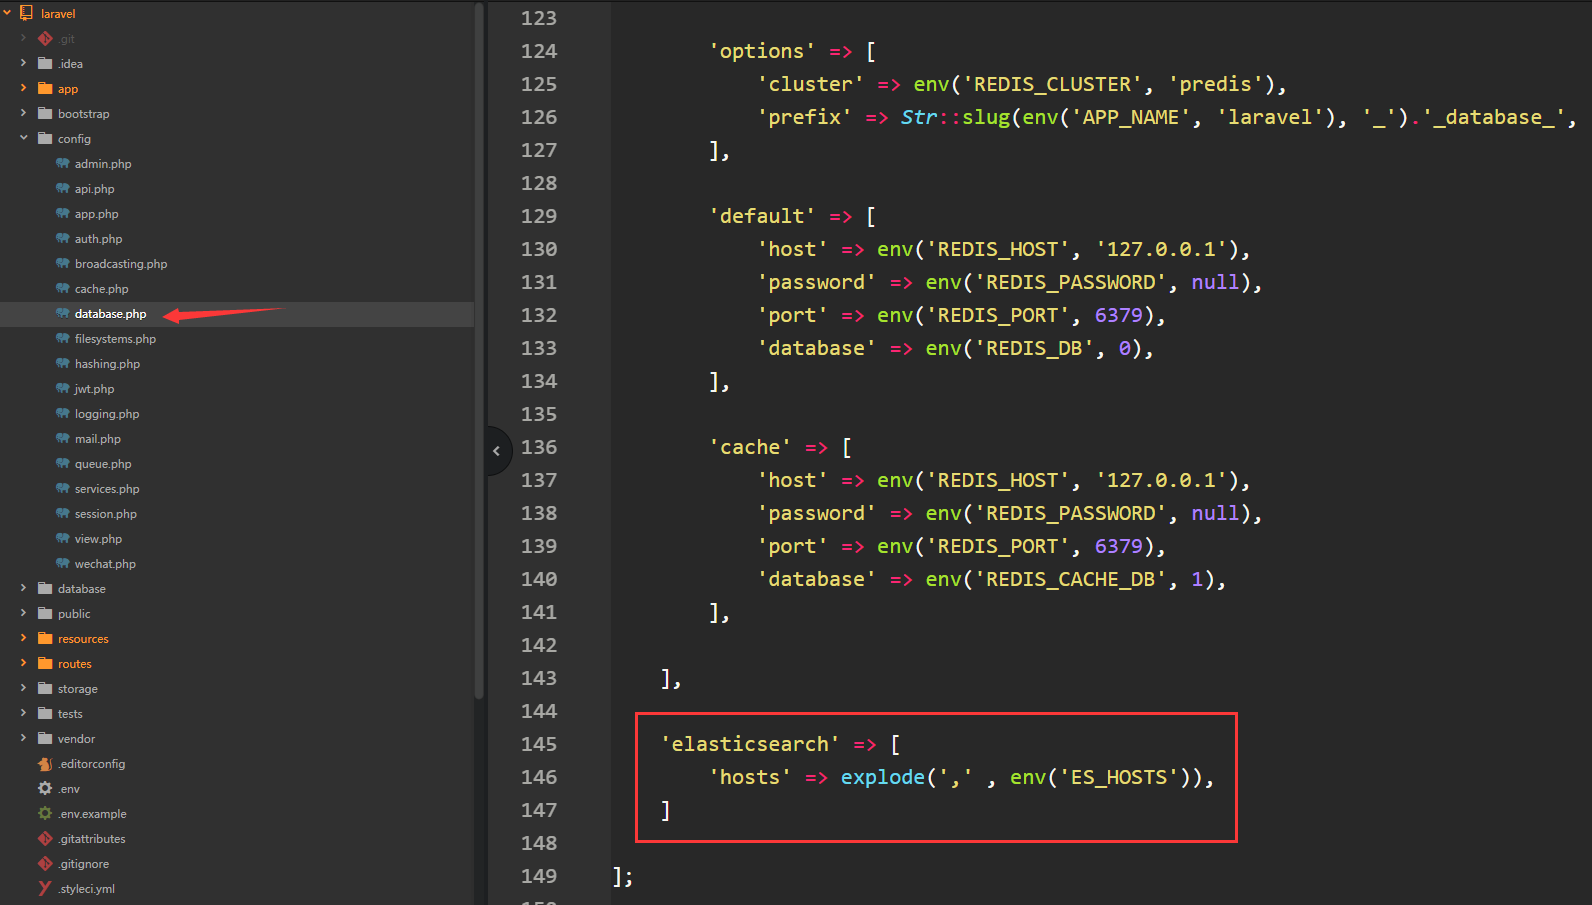Click the app.php file icon
This screenshot has width=1592, height=905.
pyautogui.click(x=63, y=213)
